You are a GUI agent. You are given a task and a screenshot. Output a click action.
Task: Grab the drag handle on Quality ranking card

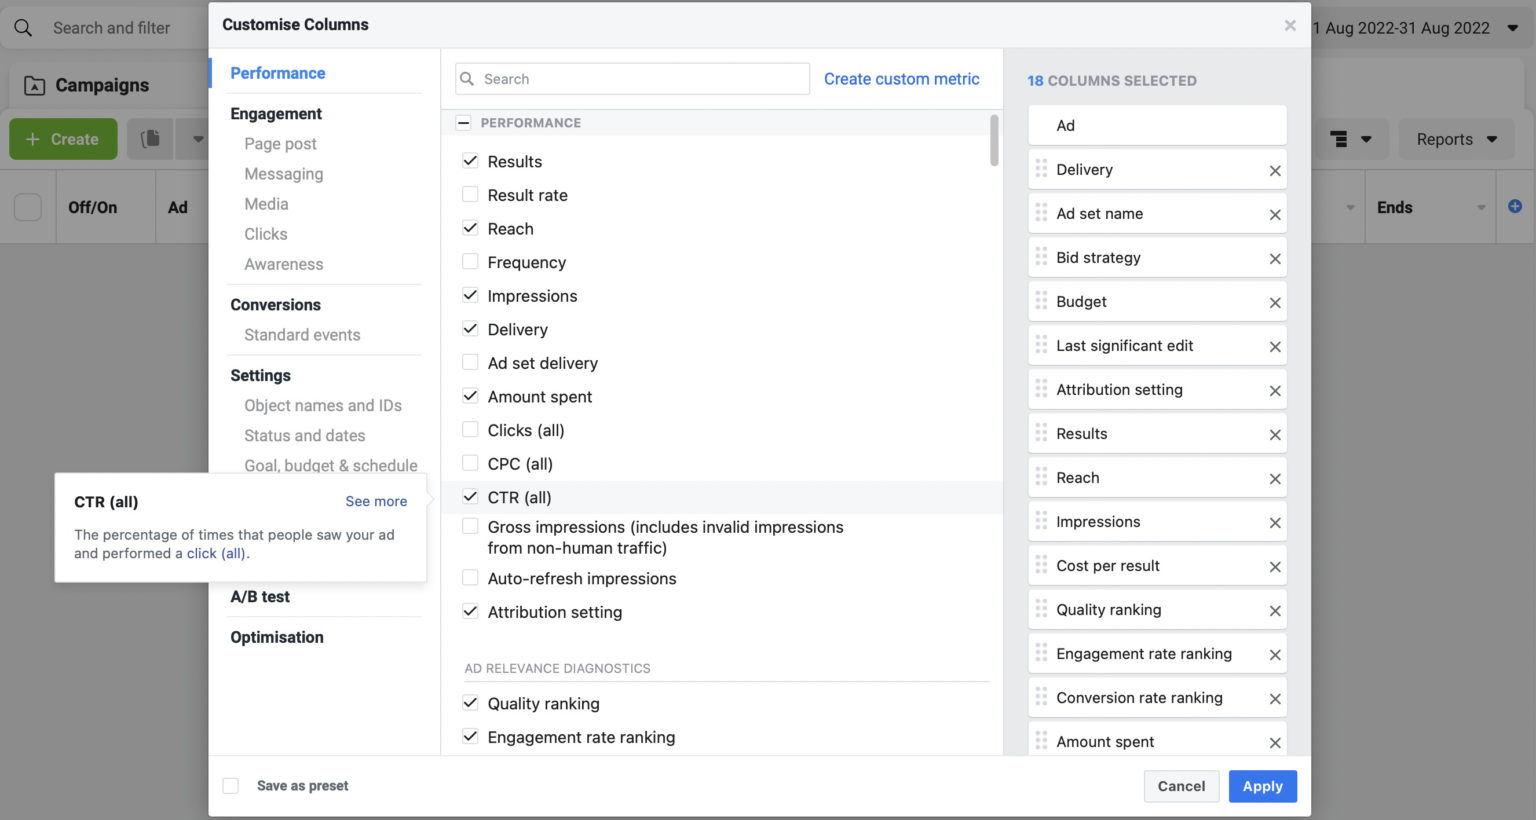tap(1042, 609)
